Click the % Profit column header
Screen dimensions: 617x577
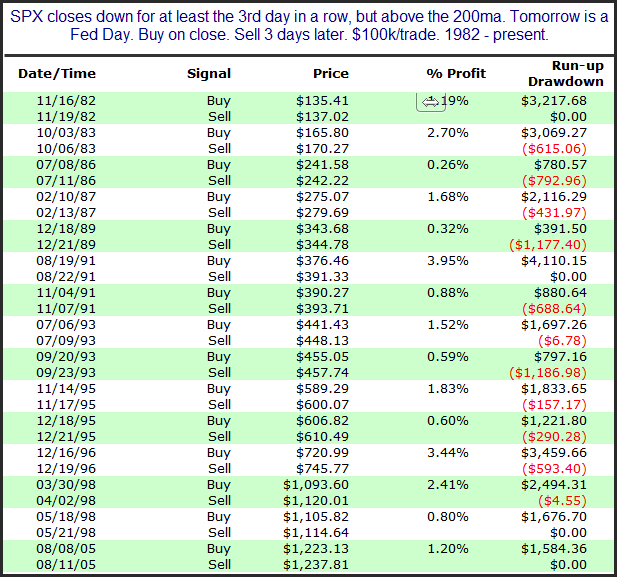point(456,74)
